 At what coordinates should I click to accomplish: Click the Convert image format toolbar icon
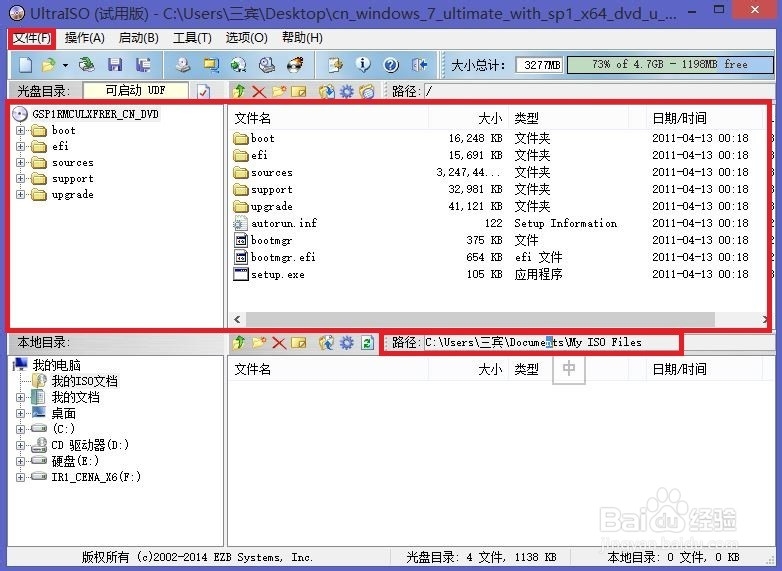(x=211, y=65)
